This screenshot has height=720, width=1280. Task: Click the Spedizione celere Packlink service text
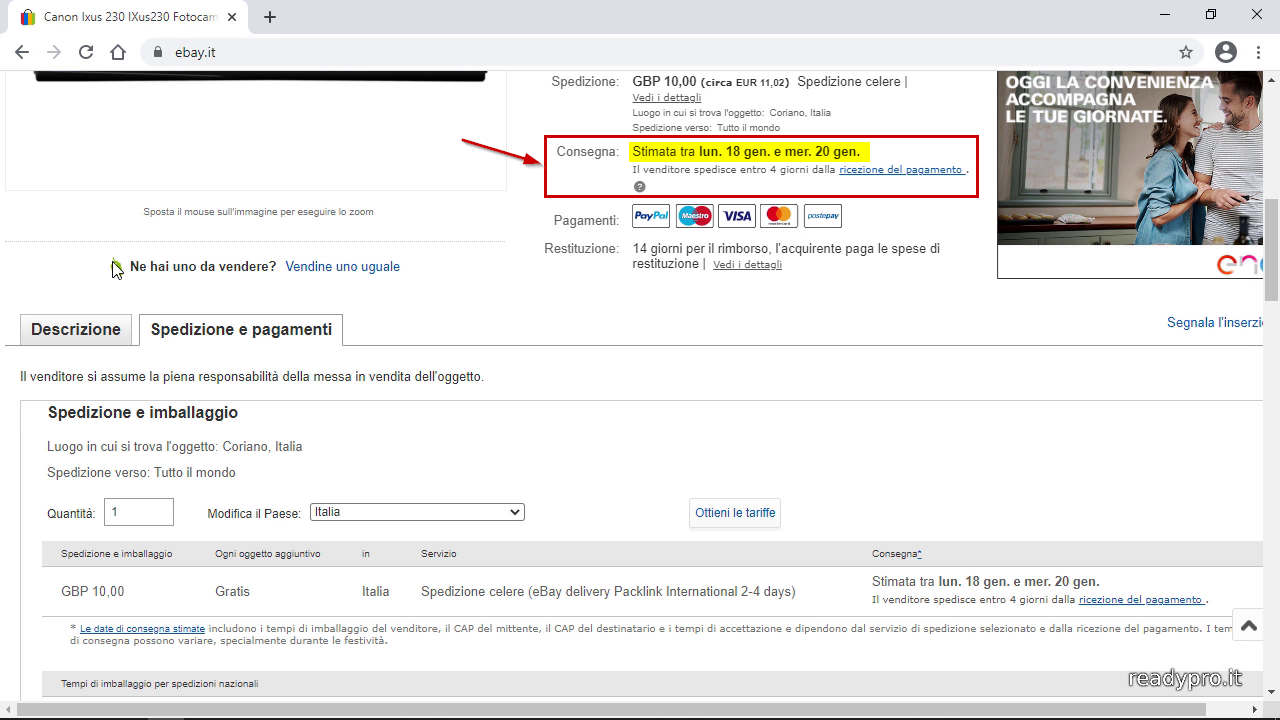click(608, 592)
